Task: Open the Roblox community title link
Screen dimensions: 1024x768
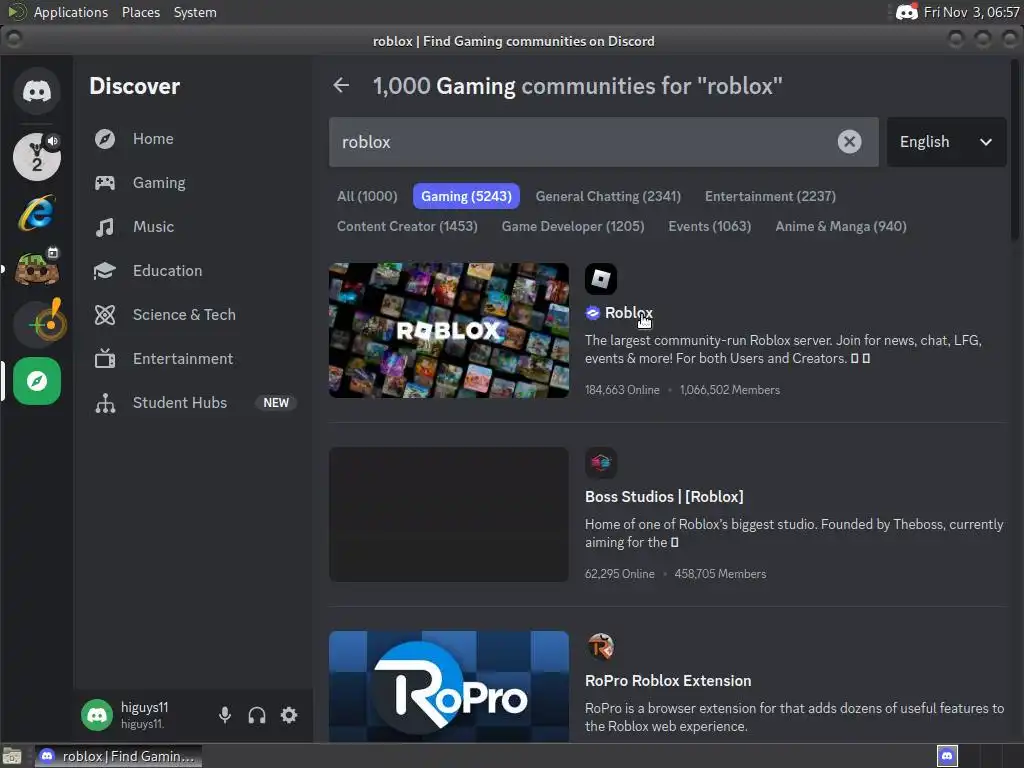Action: point(628,313)
